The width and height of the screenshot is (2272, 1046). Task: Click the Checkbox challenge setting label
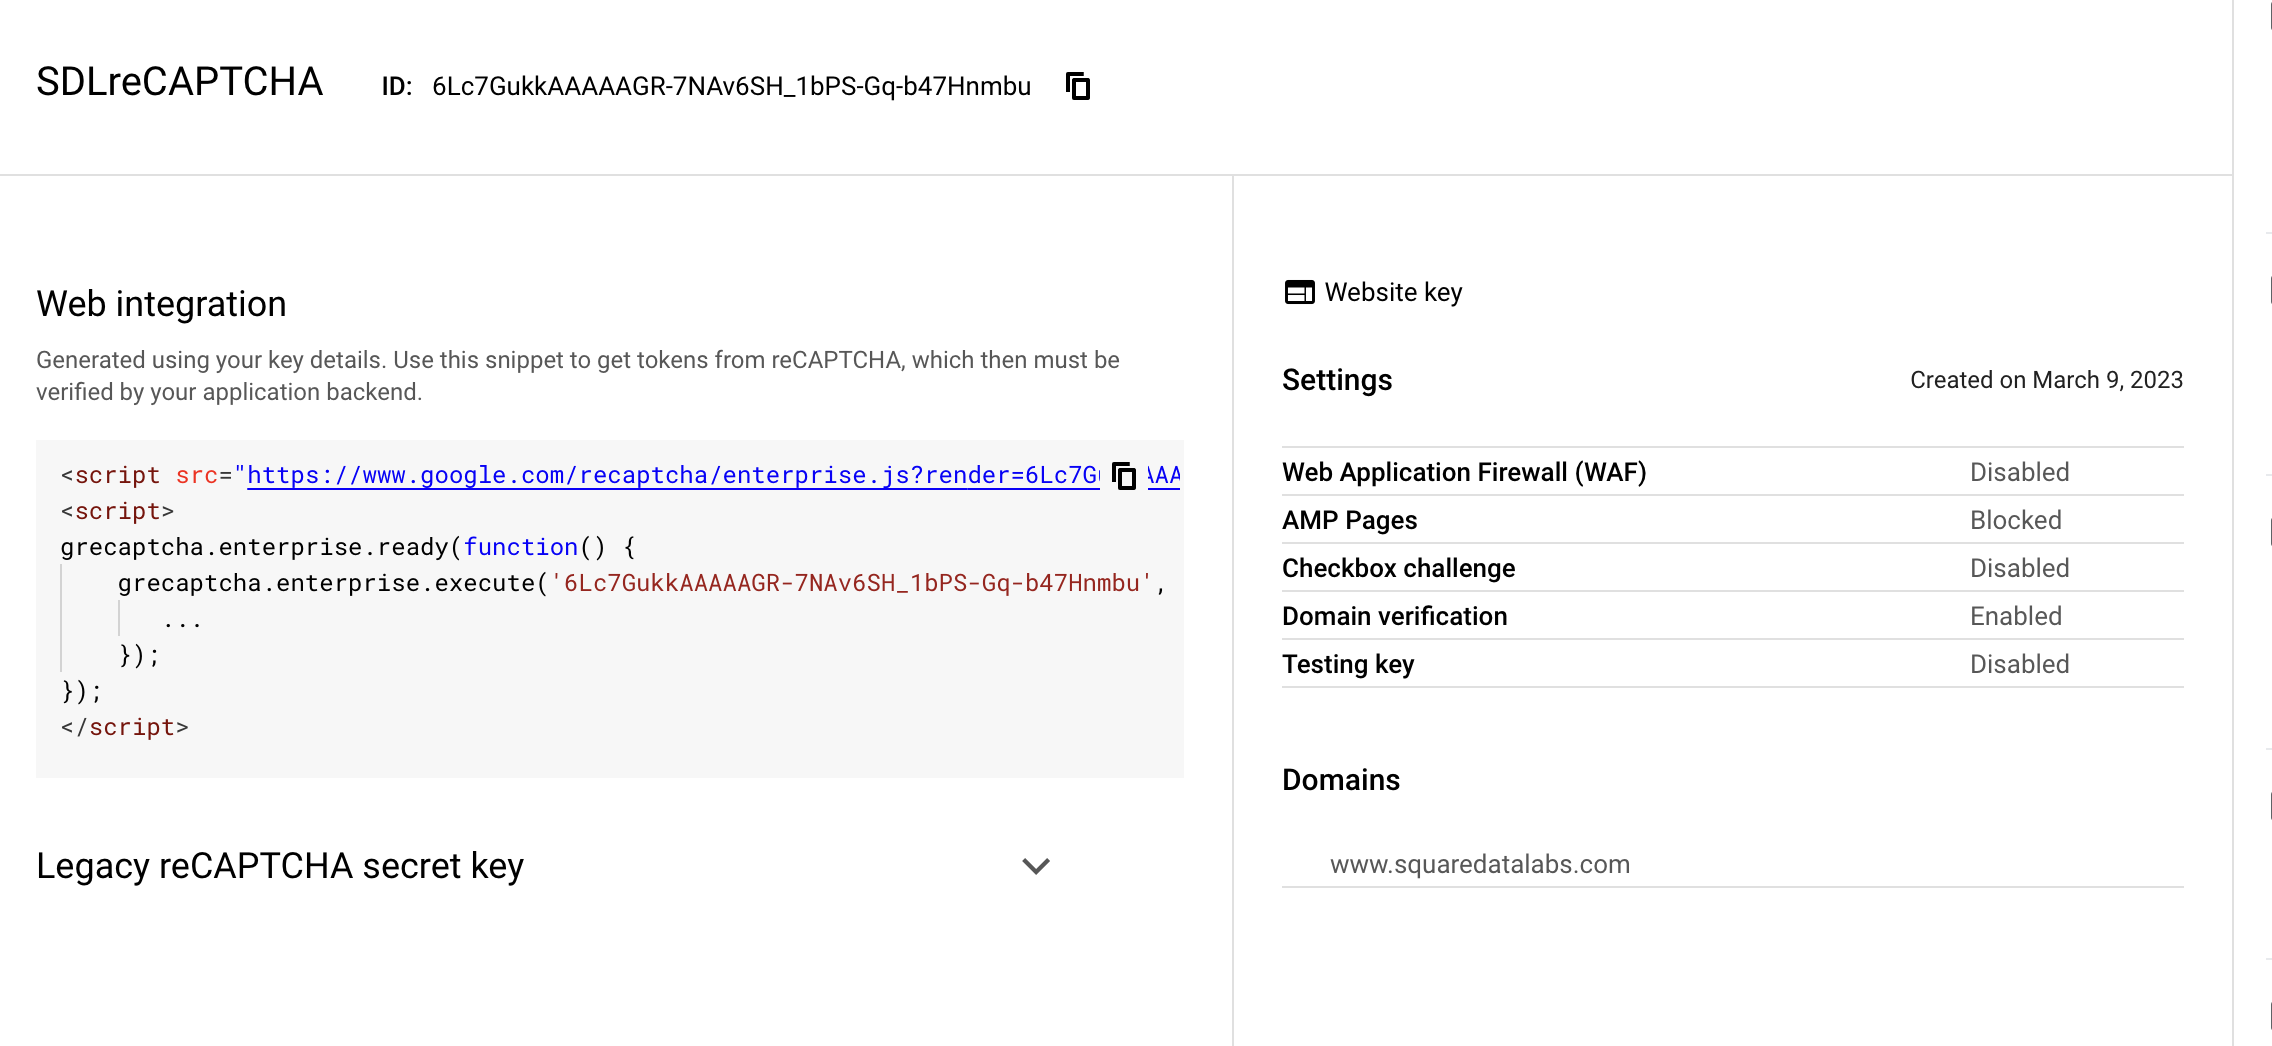[1398, 568]
